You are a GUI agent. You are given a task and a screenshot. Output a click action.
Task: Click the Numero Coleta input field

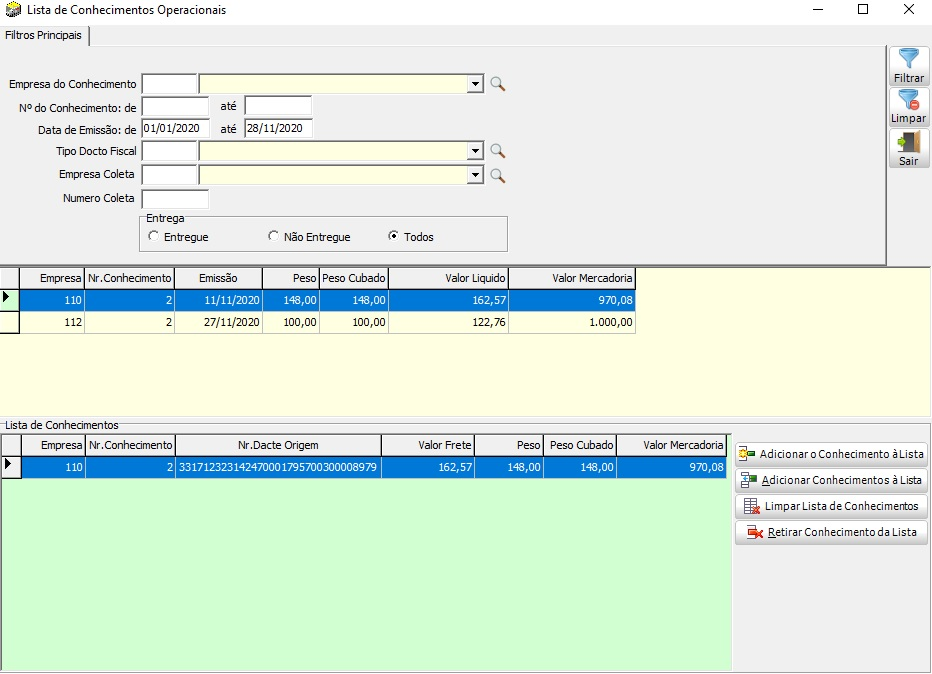pyautogui.click(x=175, y=199)
